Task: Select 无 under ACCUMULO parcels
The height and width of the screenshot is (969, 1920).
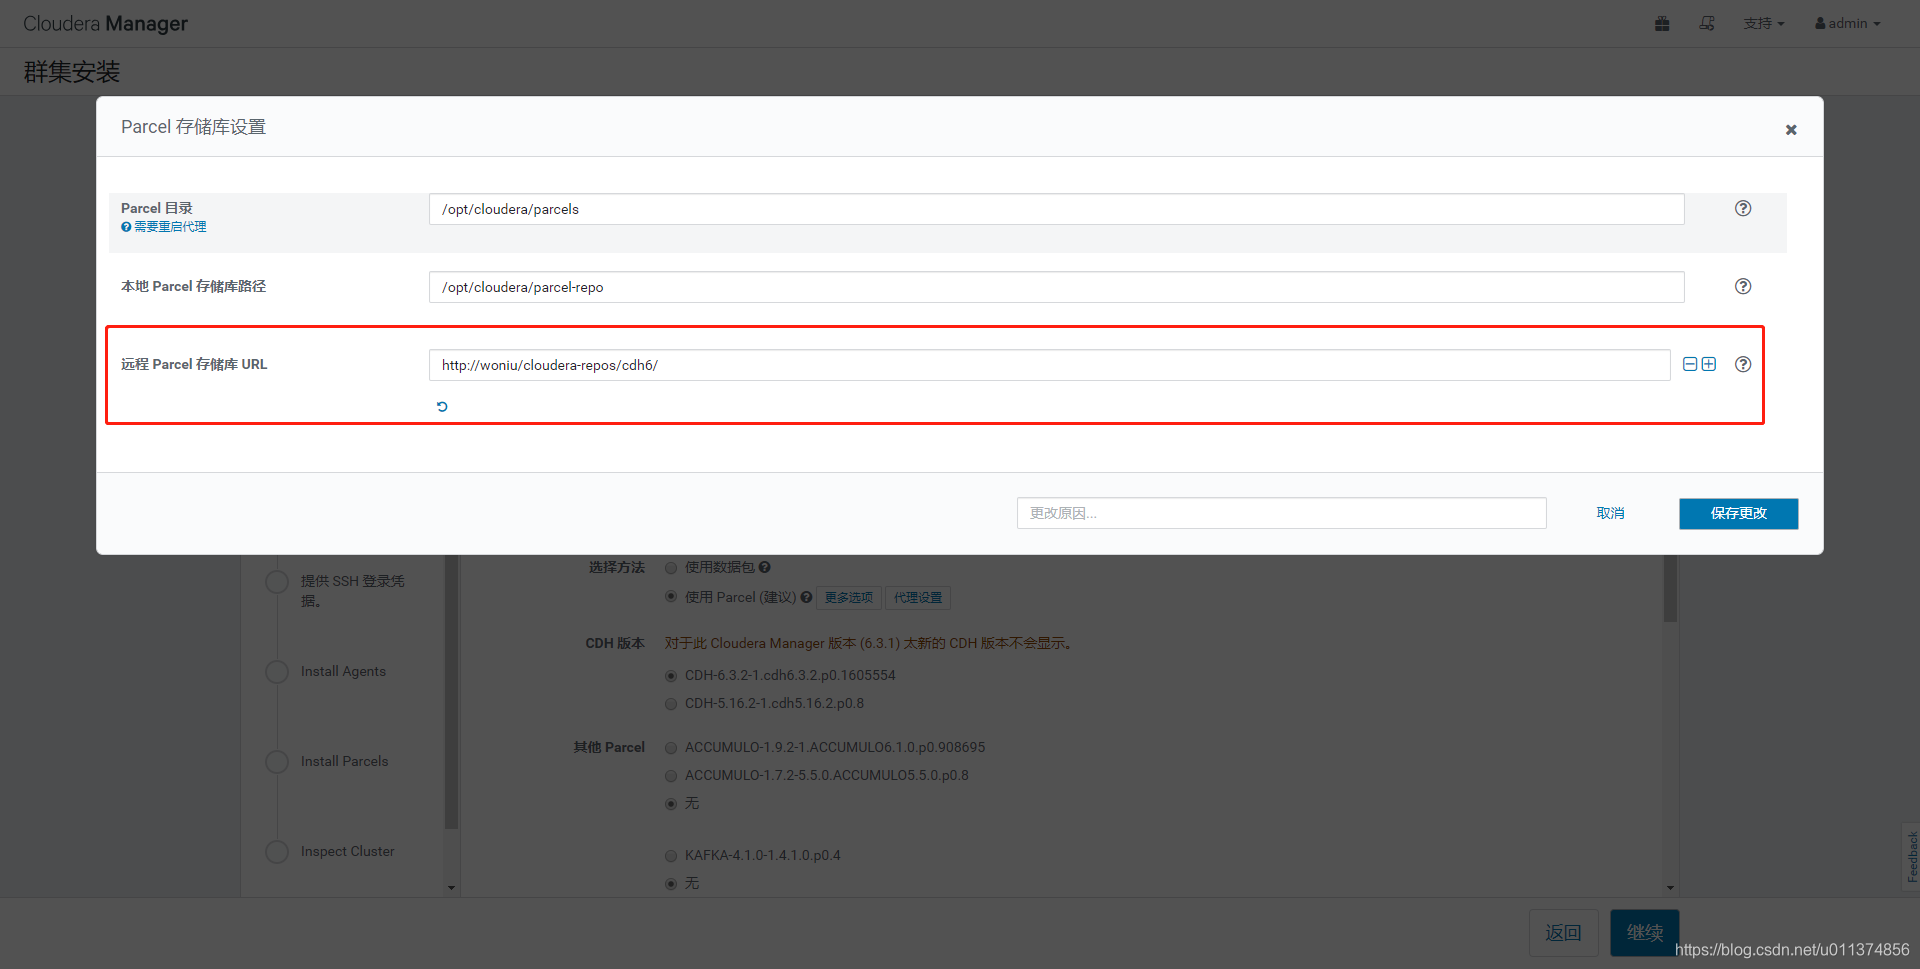Action: pyautogui.click(x=671, y=804)
